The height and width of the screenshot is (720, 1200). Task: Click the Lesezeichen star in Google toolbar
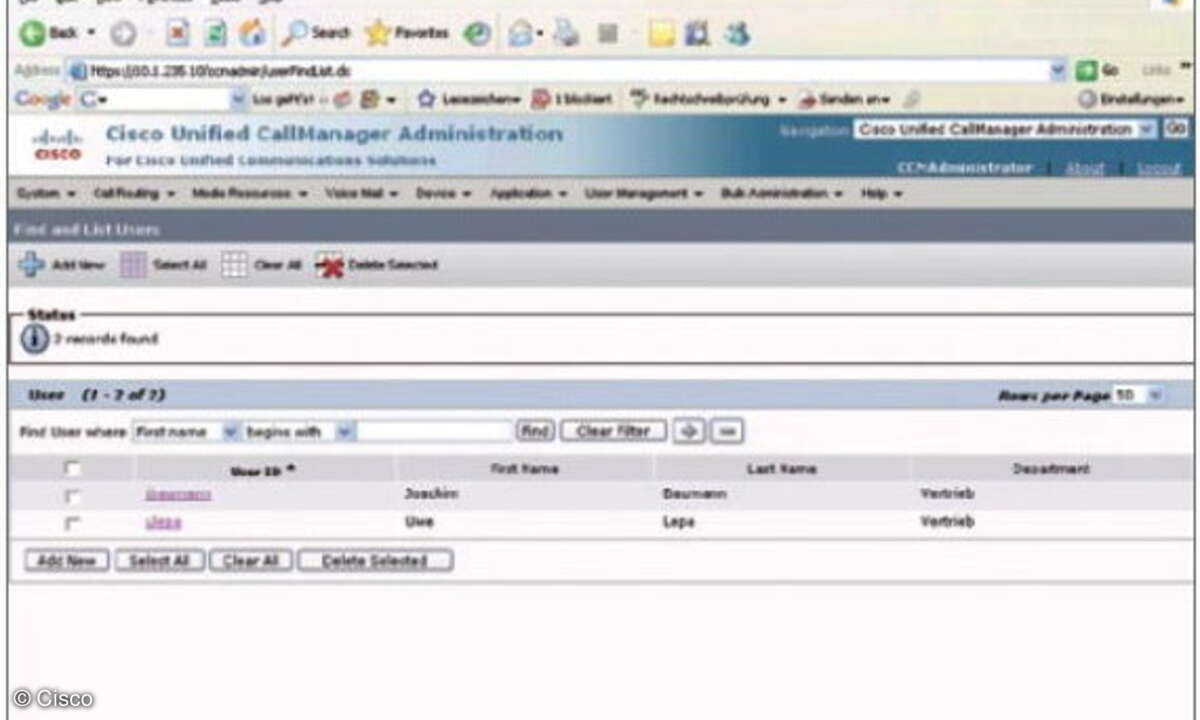(x=426, y=99)
